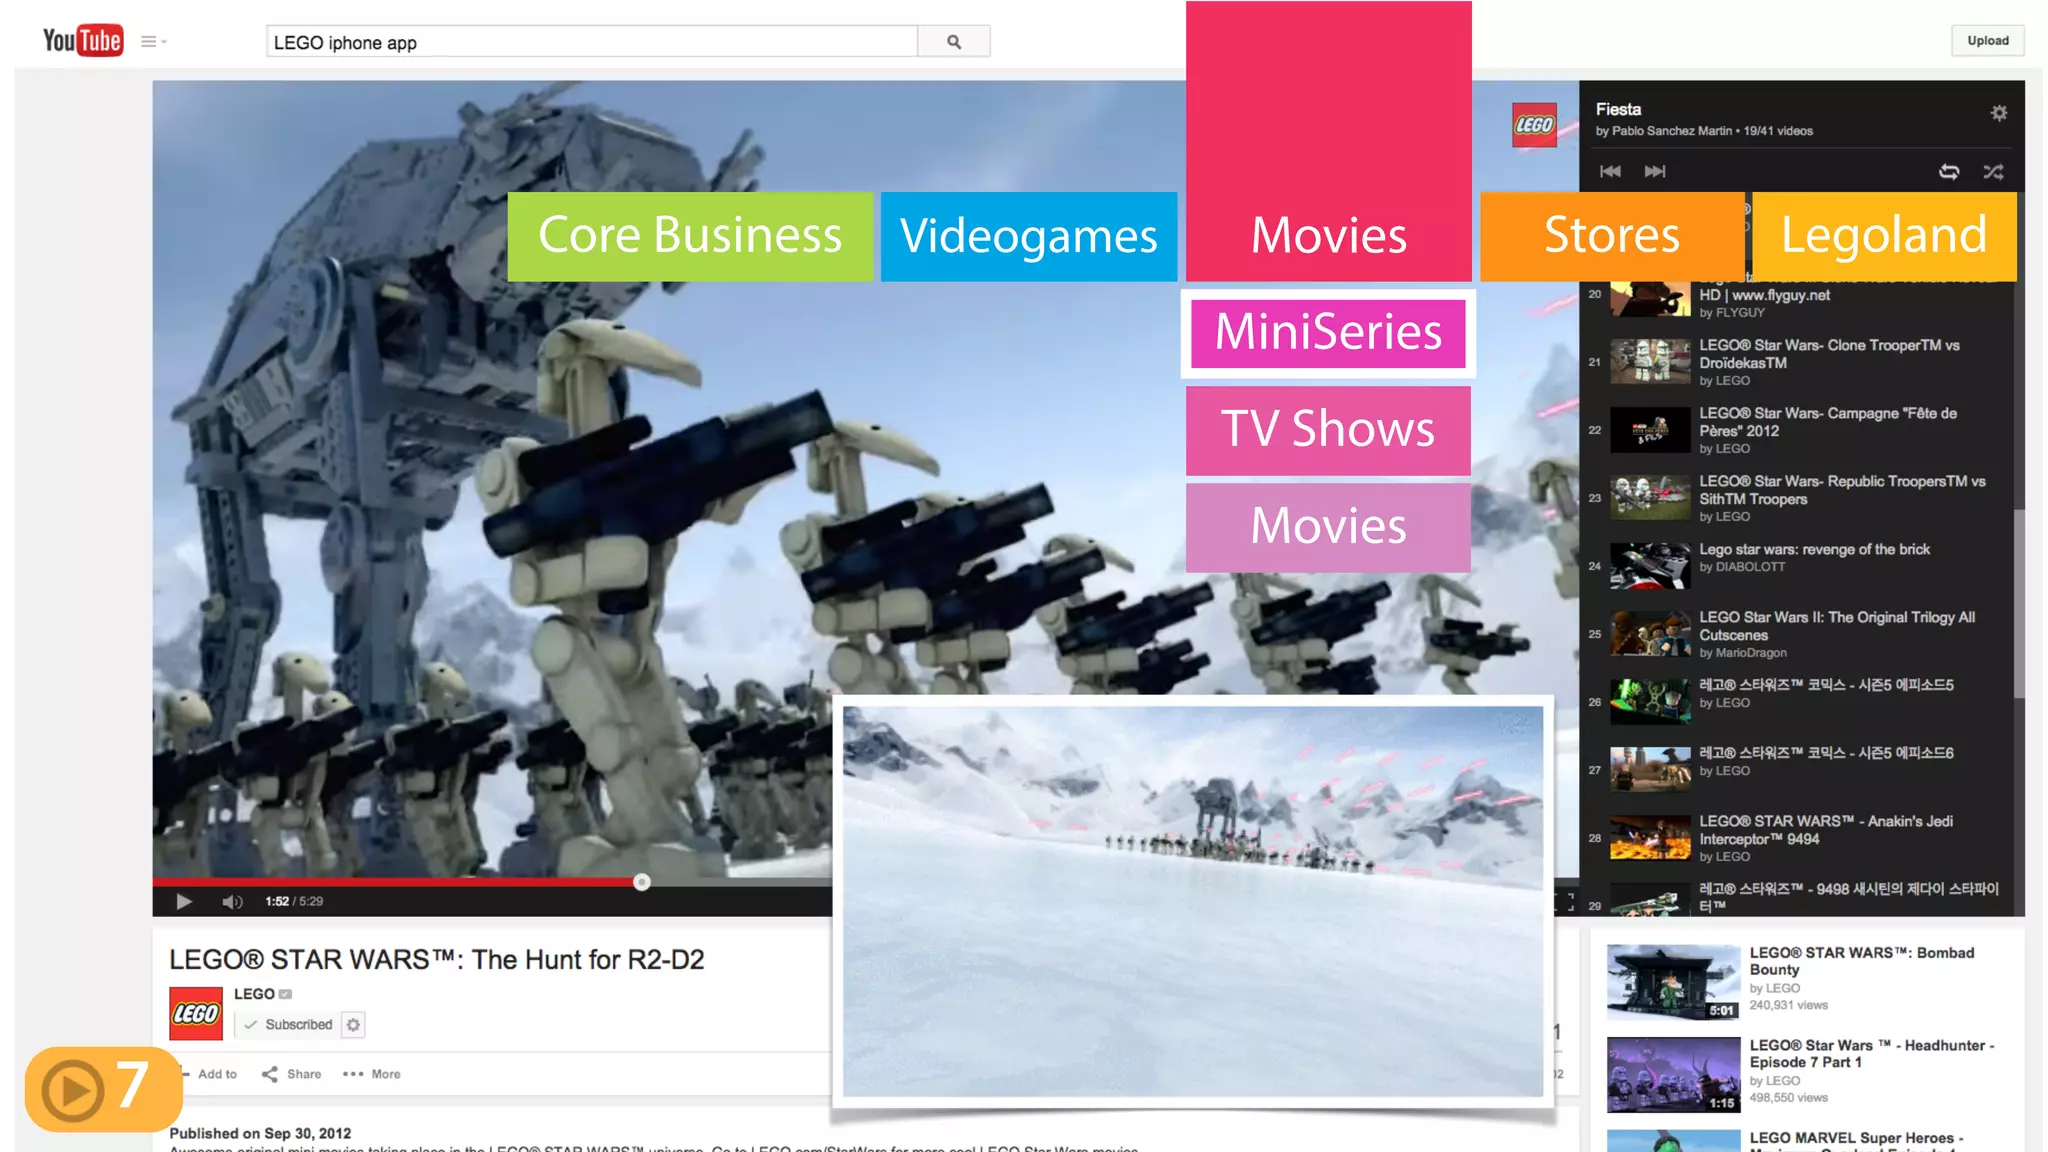The width and height of the screenshot is (2048, 1152).
Task: Click the LEGO logo watermark on video
Action: coord(1534,125)
